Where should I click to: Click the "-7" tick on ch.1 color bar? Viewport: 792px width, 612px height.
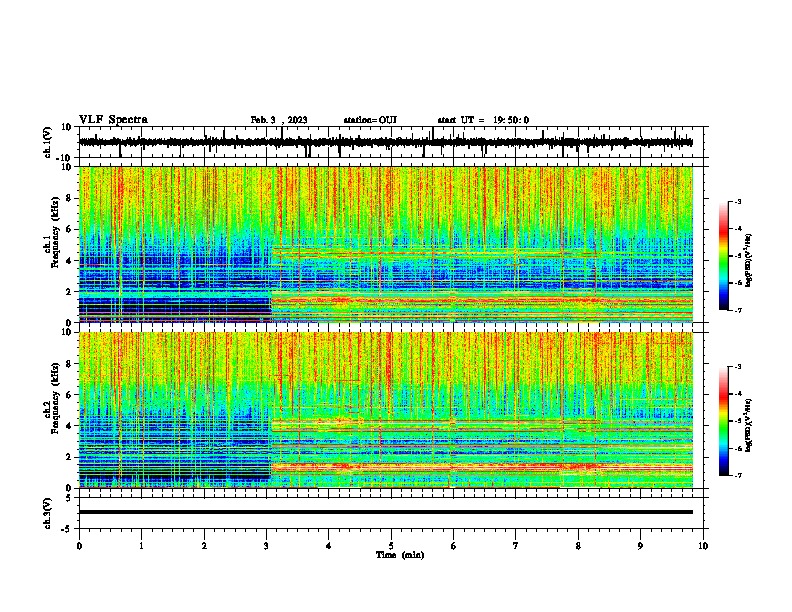pos(737,310)
